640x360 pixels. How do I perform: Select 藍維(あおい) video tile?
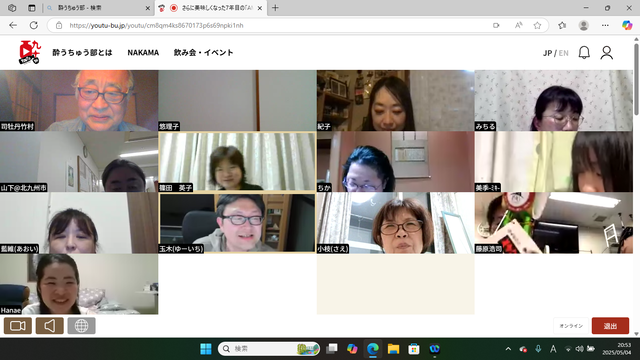click(x=79, y=223)
